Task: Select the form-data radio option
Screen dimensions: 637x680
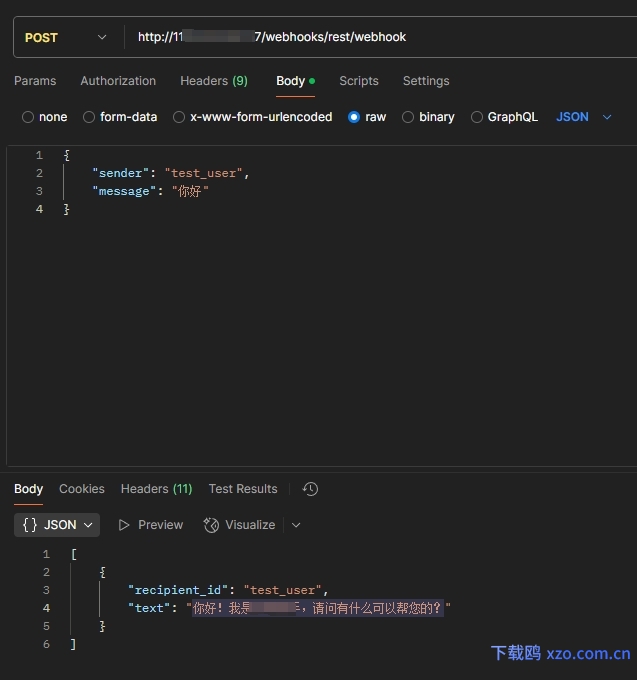Action: [x=89, y=117]
